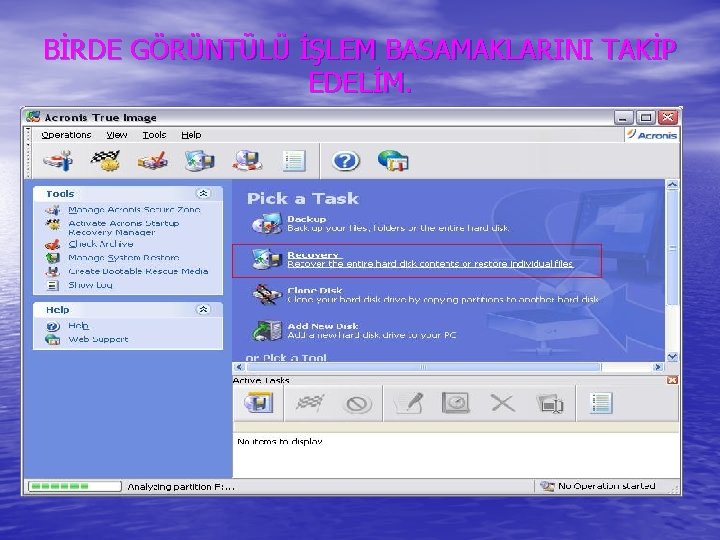Click the schedule clock icon in Active Tasks
This screenshot has width=720, height=540.
[x=456, y=403]
